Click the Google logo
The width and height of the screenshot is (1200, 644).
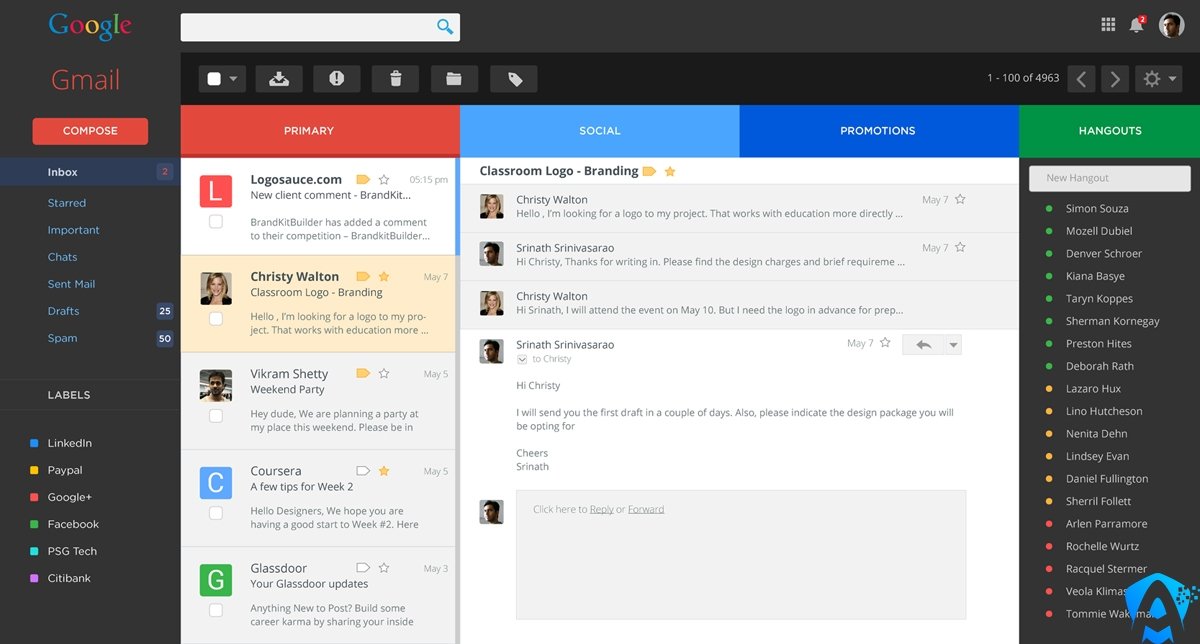(90, 27)
